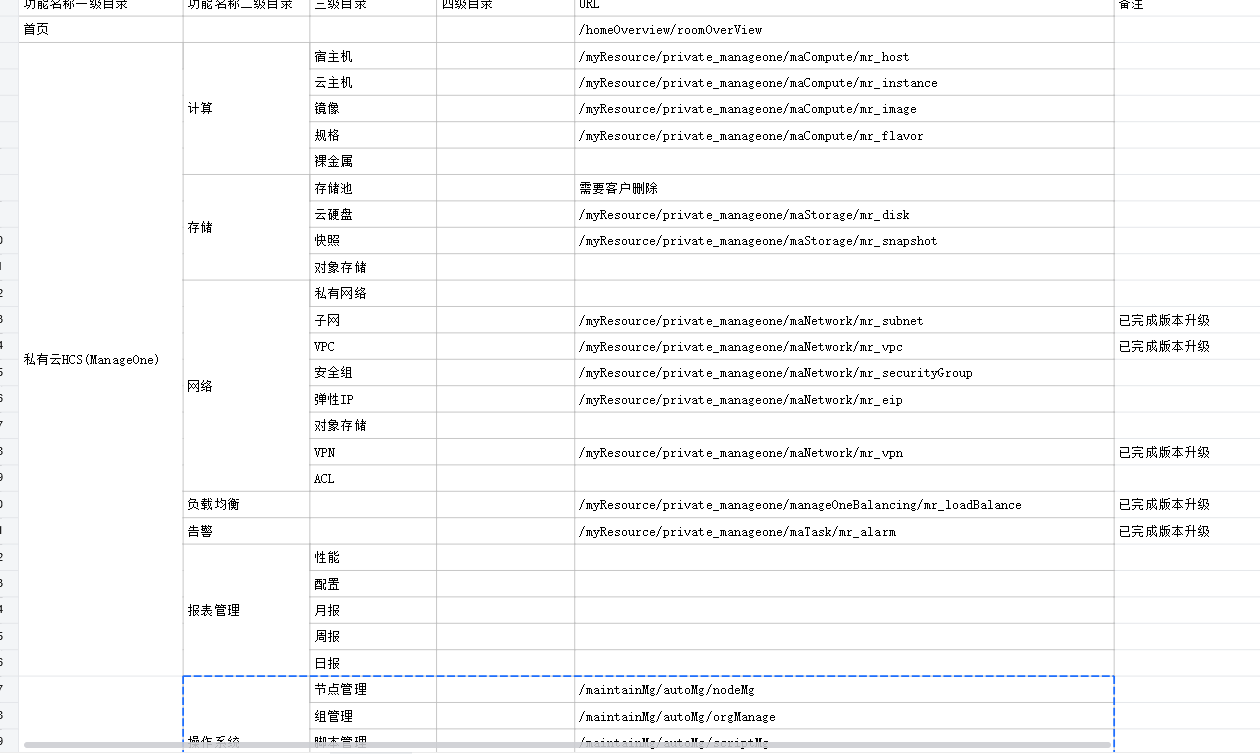Image resolution: width=1260 pixels, height=754 pixels.
Task: Click the 云硬盘 cell
Action: point(372,214)
